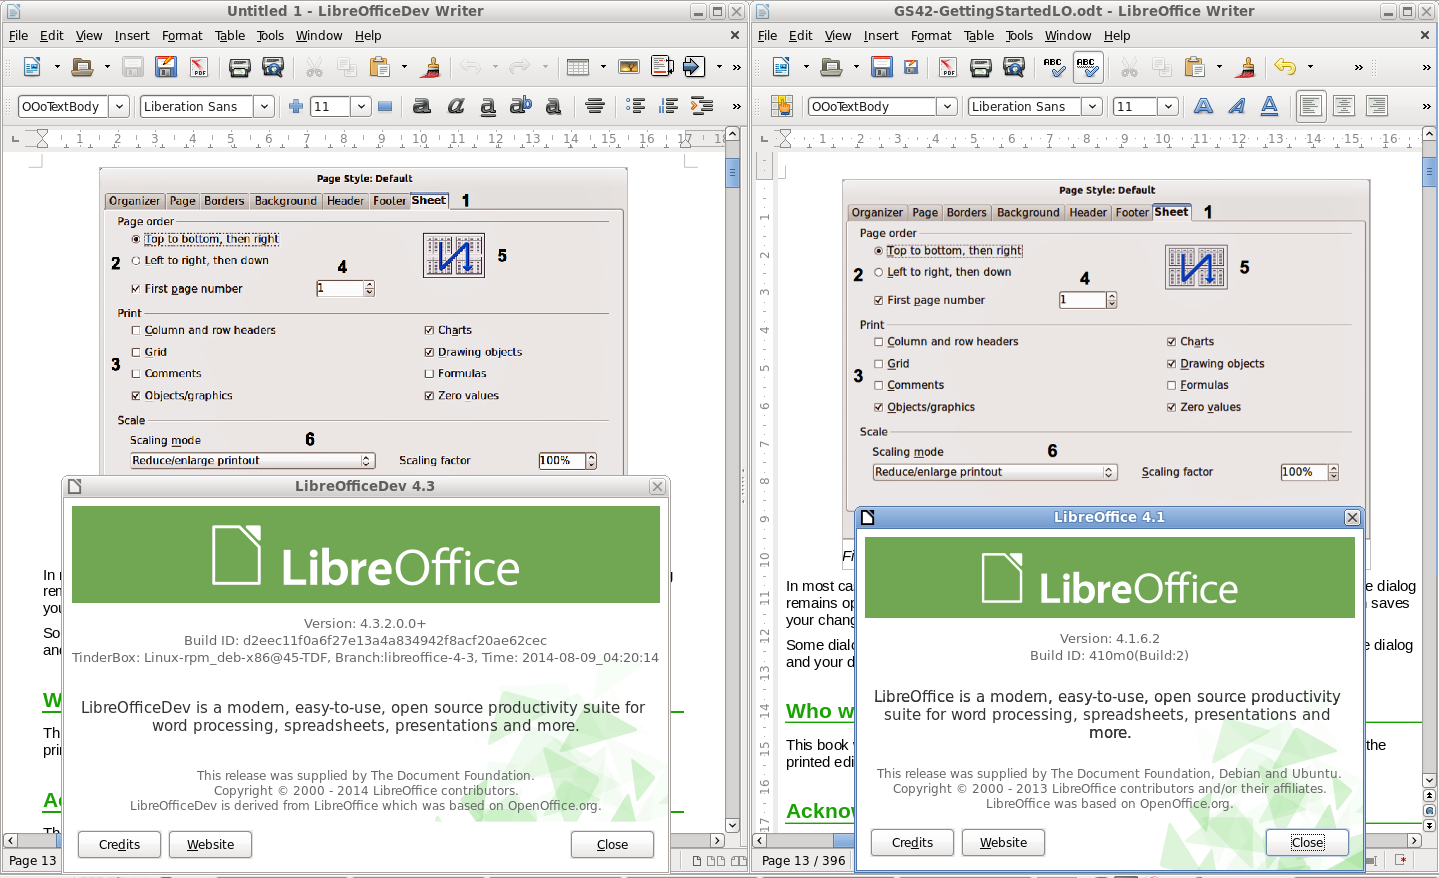
Task: Click Clone Formatting paintbrush in right Writer window
Action: point(1246,67)
